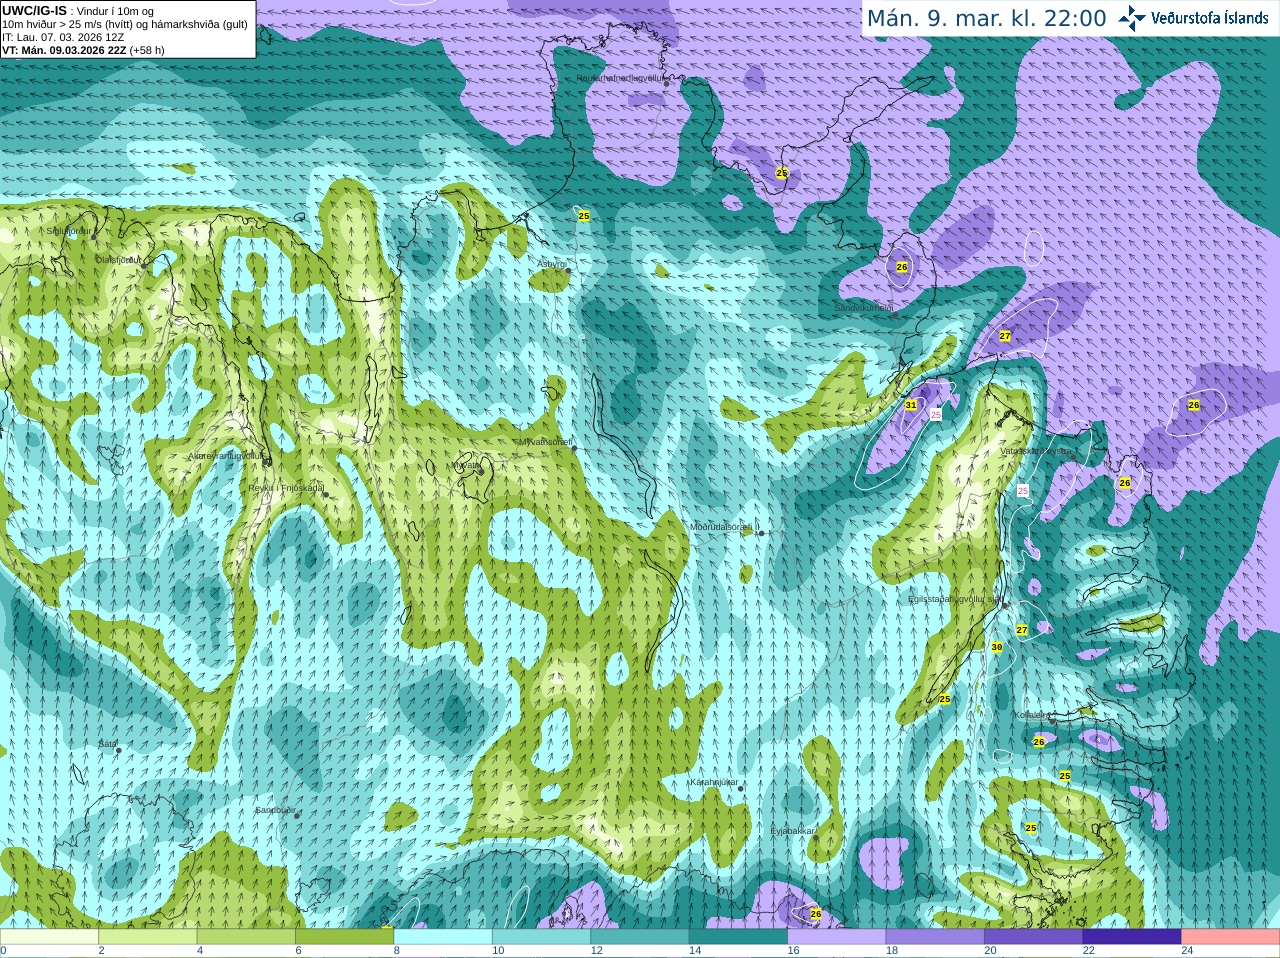Click the legend value 16
The image size is (1280, 958).
click(792, 951)
